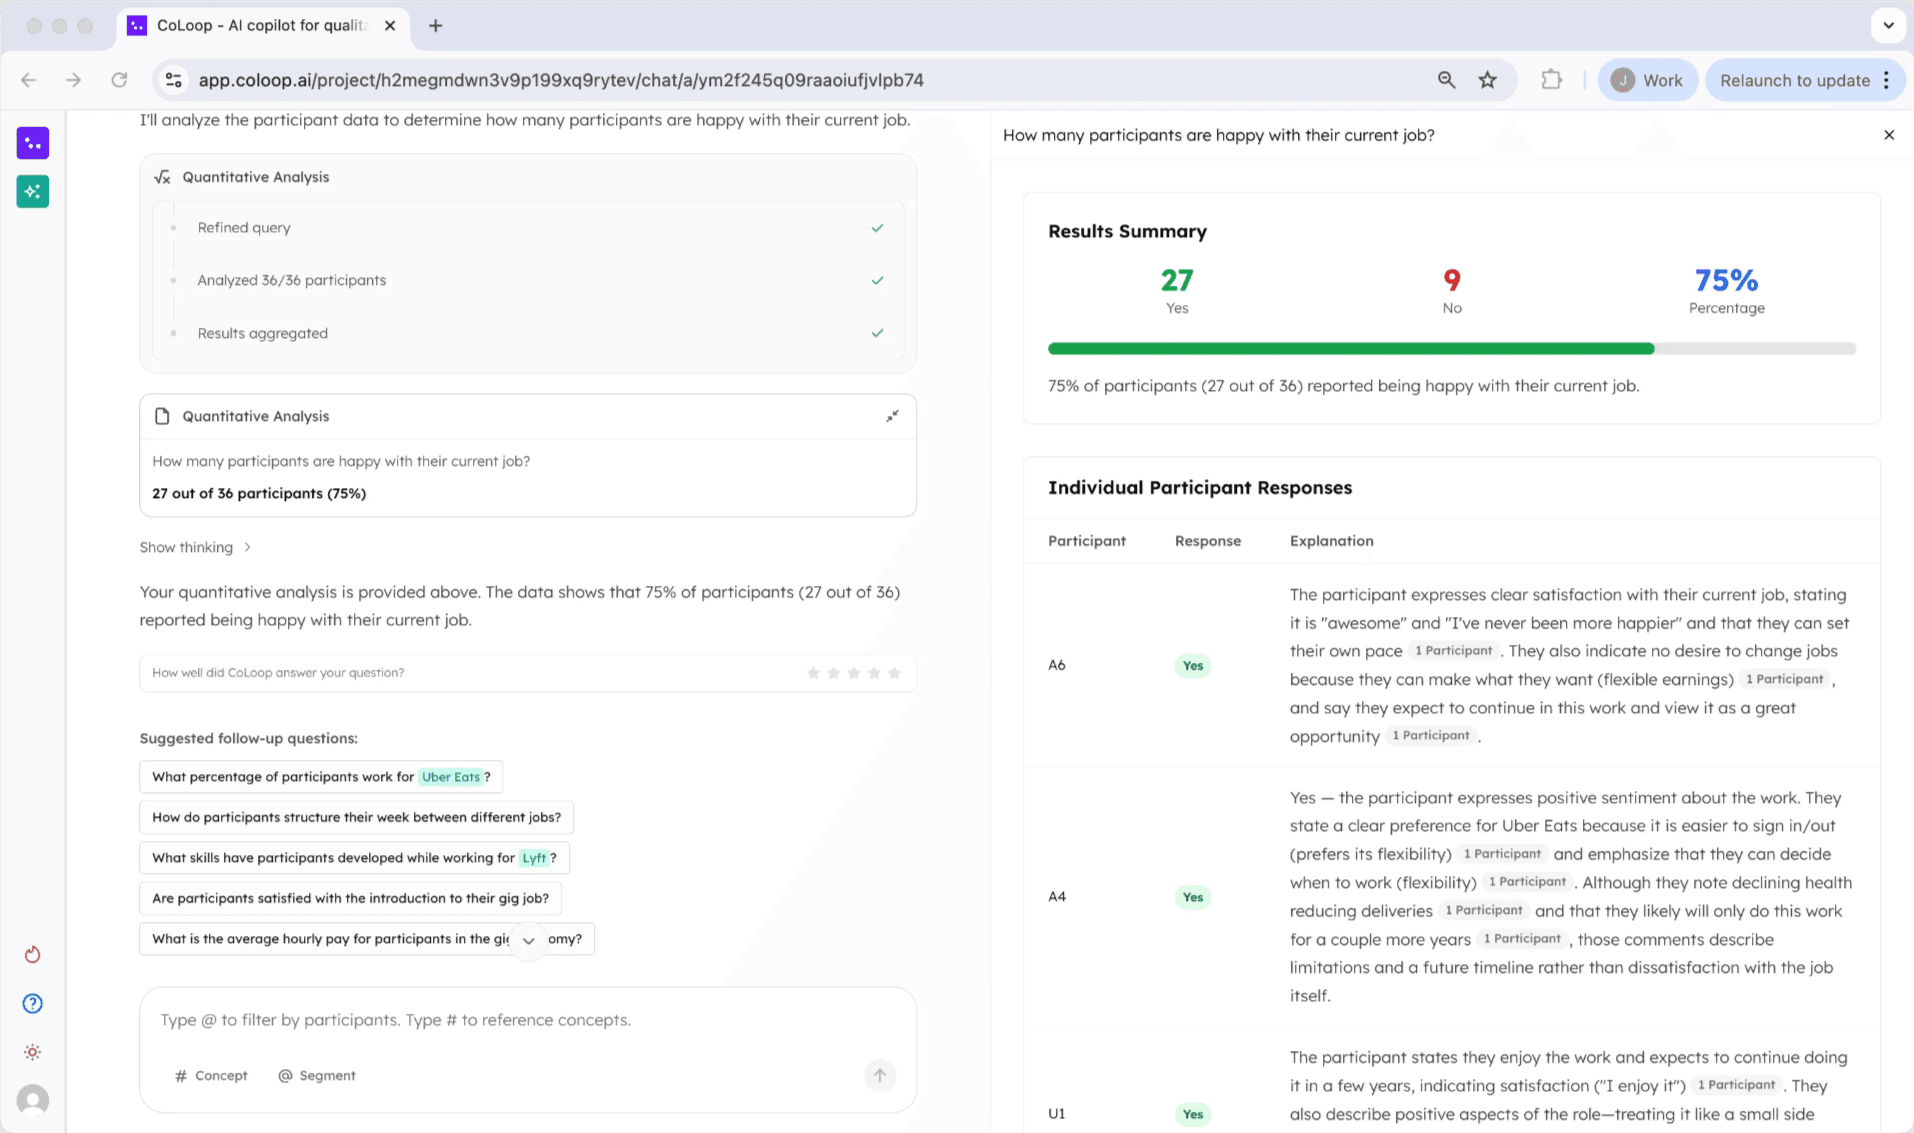Screen dimensions: 1914x1133
Task: Reload the current page
Action: point(119,80)
